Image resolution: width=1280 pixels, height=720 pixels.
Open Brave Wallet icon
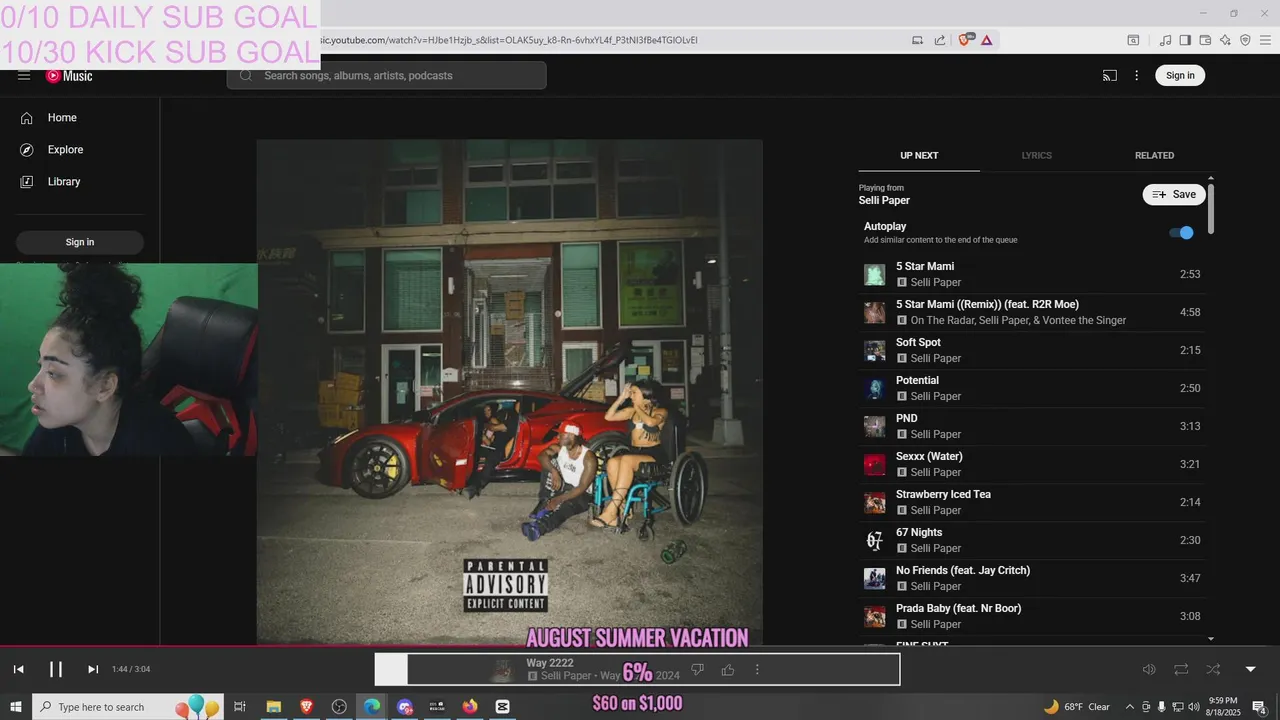click(1205, 40)
